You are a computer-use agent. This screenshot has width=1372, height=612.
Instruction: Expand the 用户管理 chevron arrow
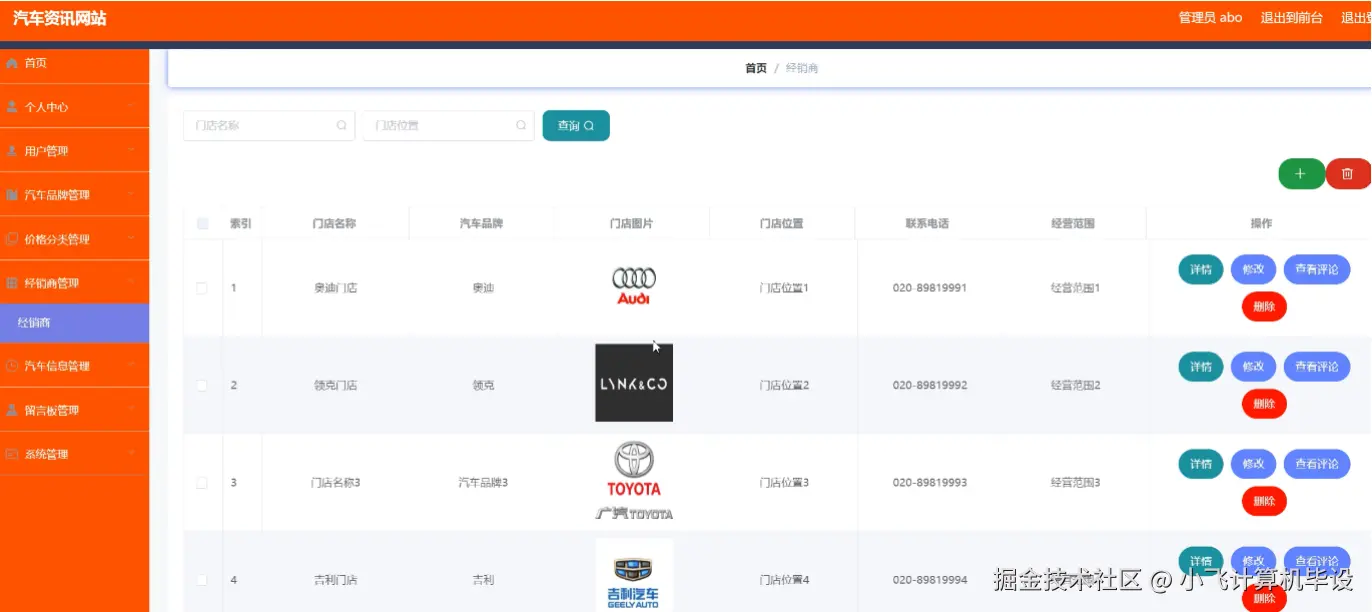(131, 151)
